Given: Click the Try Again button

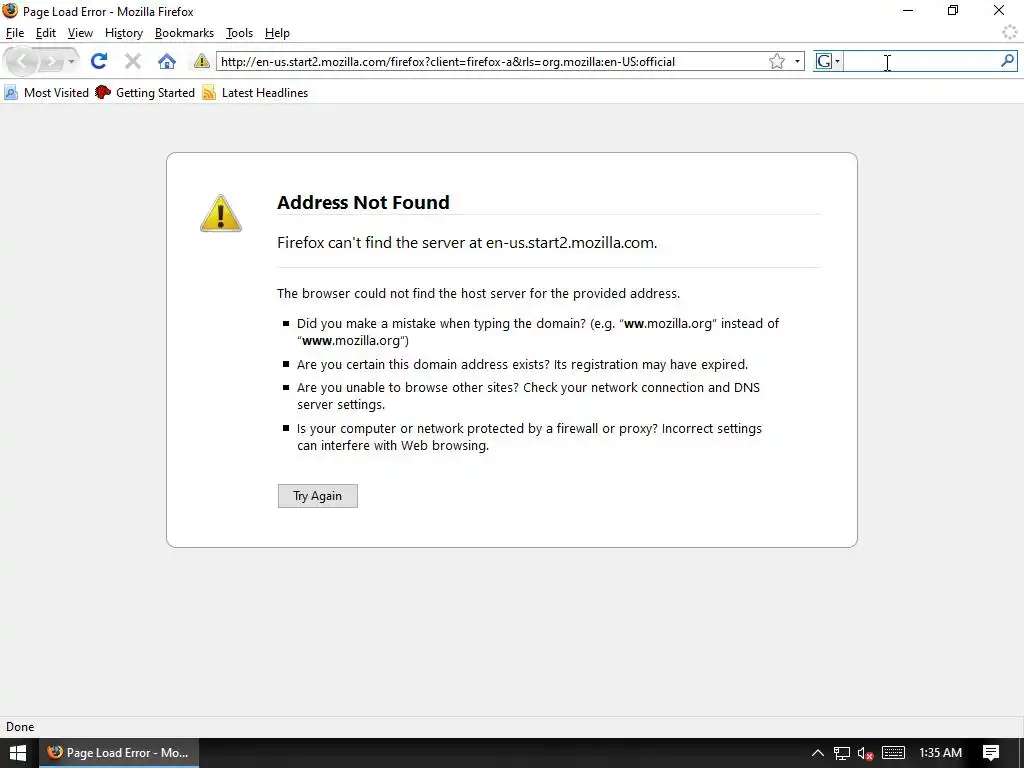Looking at the screenshot, I should [x=317, y=496].
